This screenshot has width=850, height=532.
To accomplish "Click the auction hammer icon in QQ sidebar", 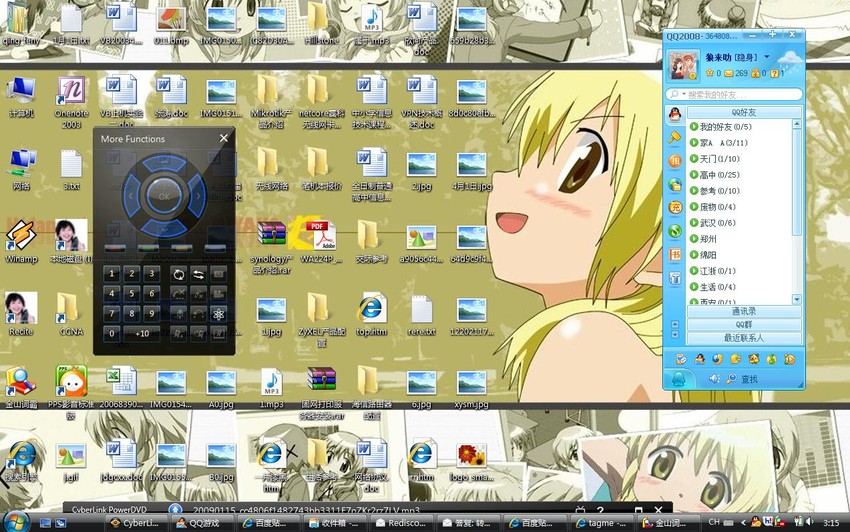I will click(x=675, y=138).
